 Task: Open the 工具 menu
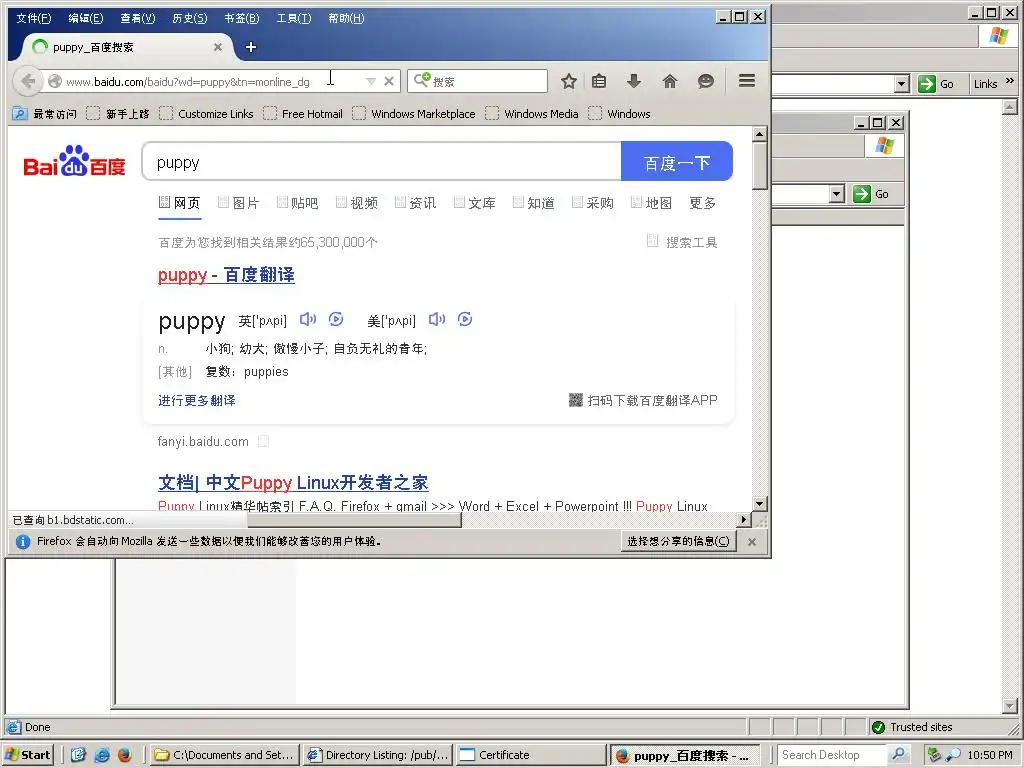tap(294, 18)
